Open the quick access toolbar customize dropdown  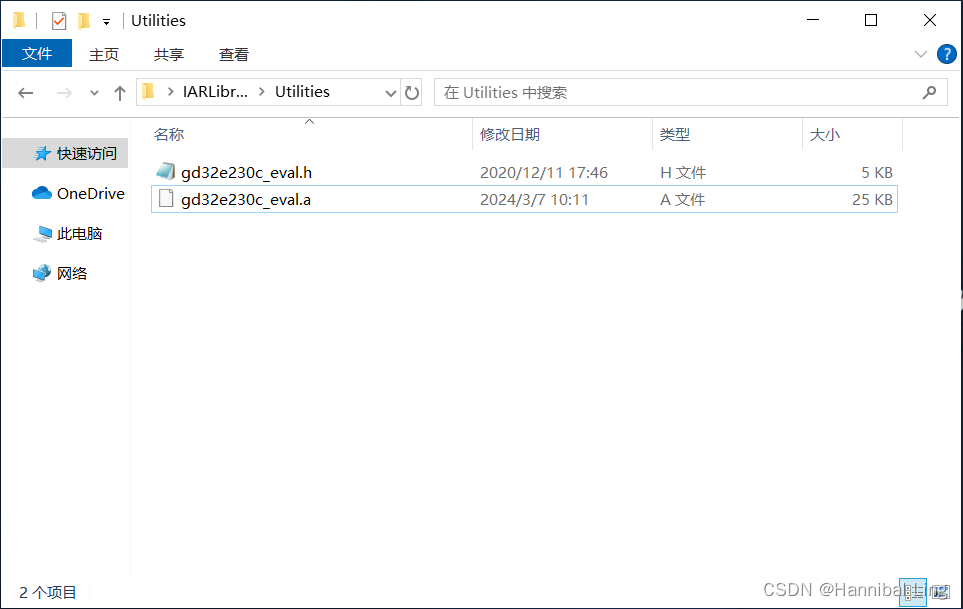(x=105, y=20)
